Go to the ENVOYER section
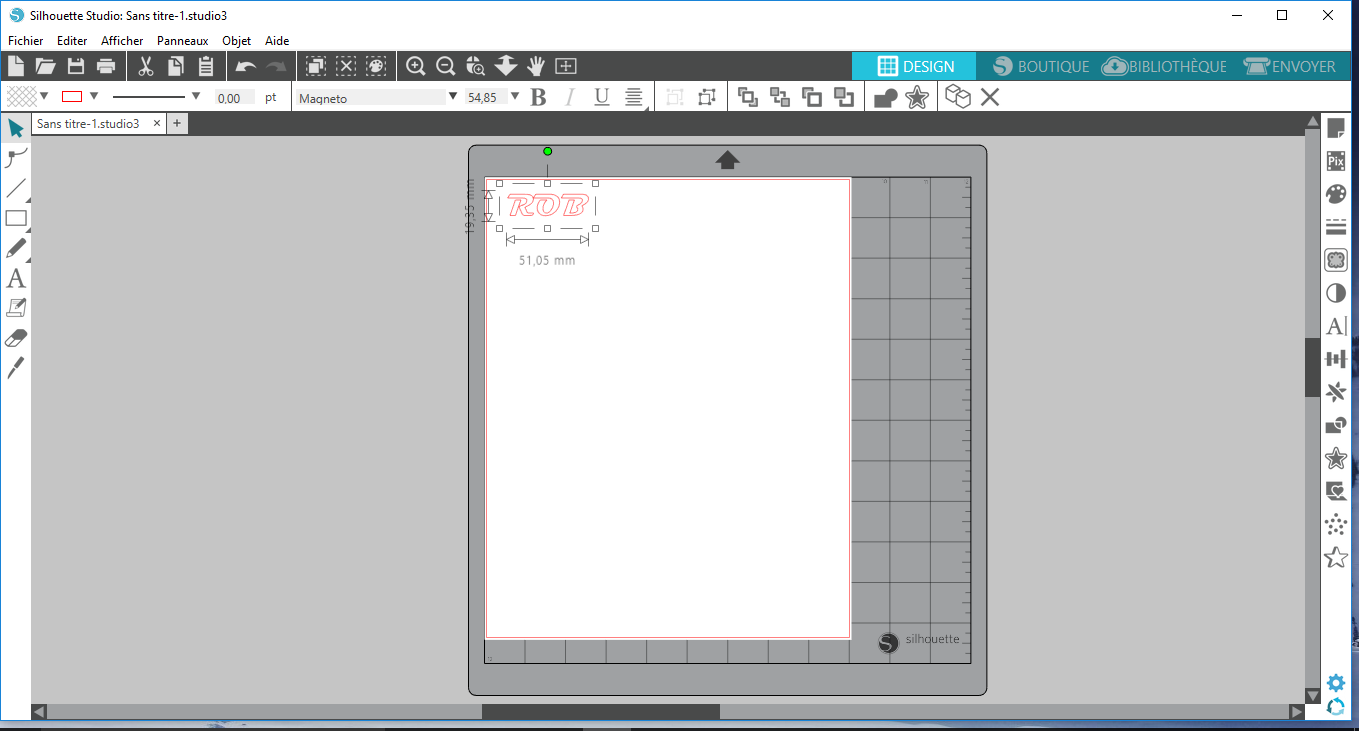Viewport: 1359px width, 731px height. [x=1290, y=66]
